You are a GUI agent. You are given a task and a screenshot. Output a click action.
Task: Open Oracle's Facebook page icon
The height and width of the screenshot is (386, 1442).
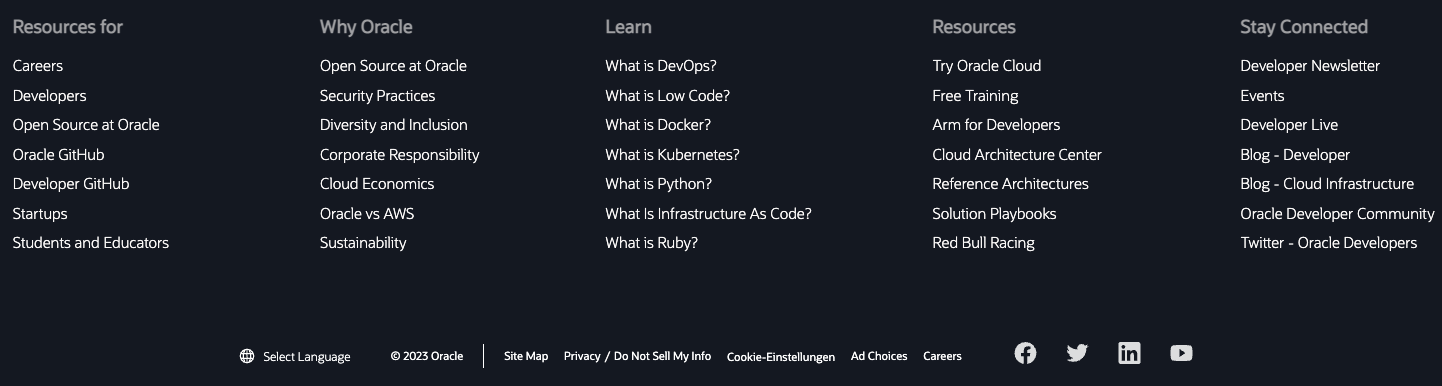[1025, 353]
